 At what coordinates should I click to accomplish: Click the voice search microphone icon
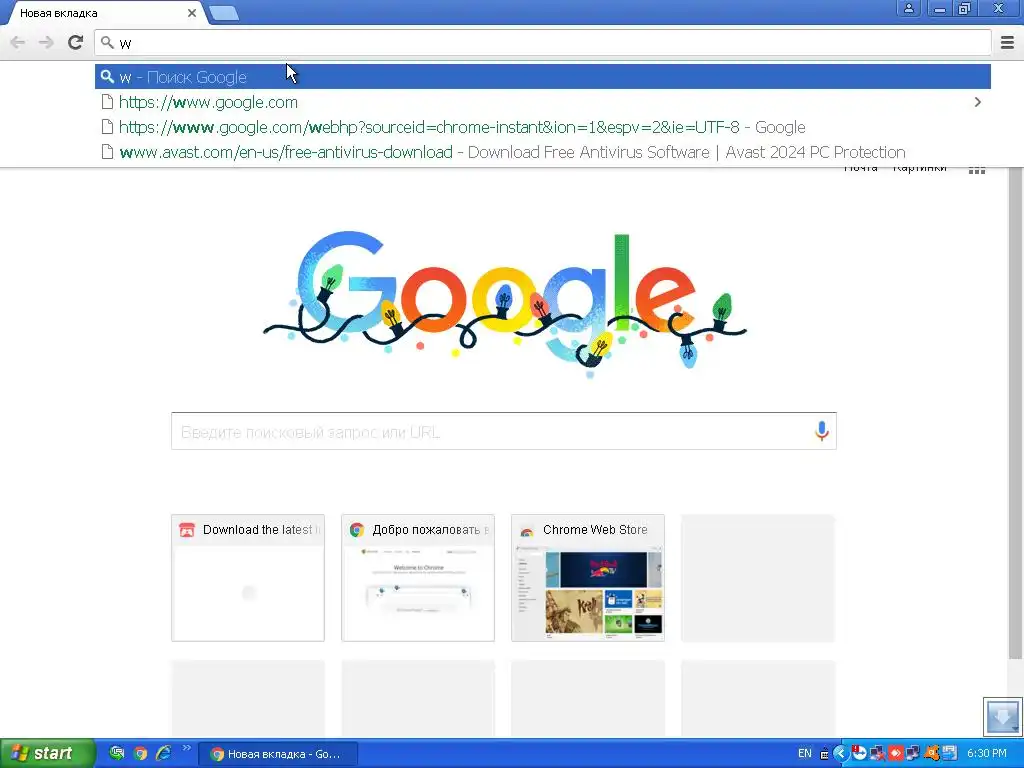[x=822, y=431]
